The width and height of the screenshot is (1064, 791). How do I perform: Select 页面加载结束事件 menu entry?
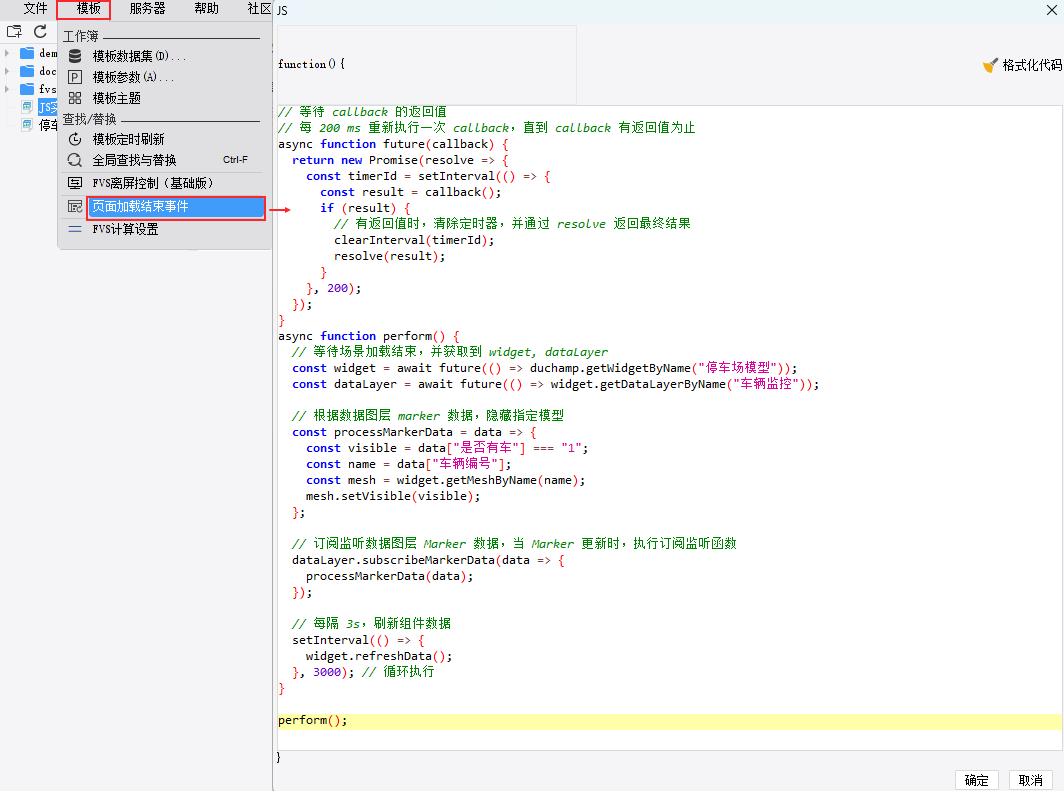coord(140,207)
